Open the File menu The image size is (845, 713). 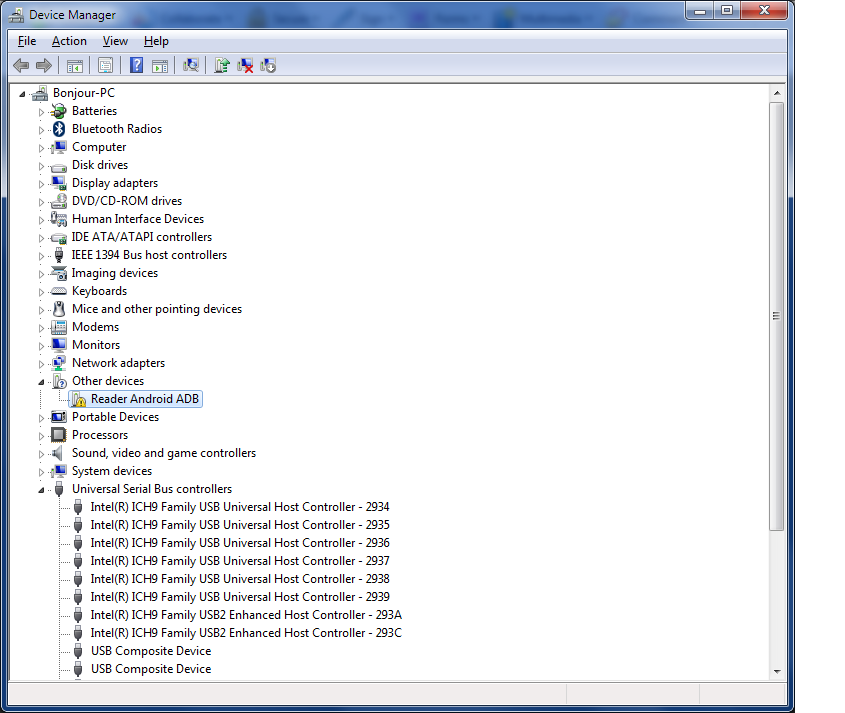[27, 41]
